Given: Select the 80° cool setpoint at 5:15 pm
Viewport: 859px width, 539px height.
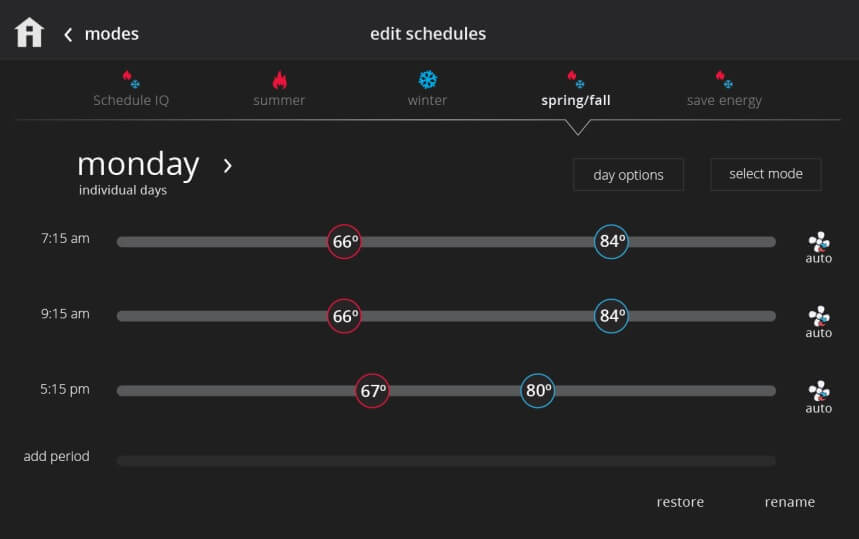Looking at the screenshot, I should coord(537,391).
